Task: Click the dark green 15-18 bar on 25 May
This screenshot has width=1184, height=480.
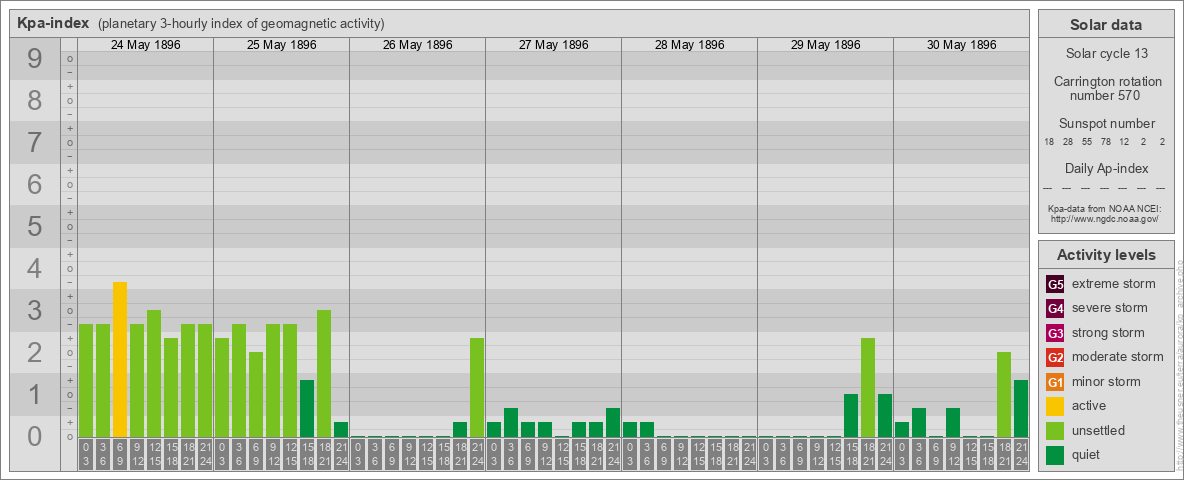Action: point(307,408)
